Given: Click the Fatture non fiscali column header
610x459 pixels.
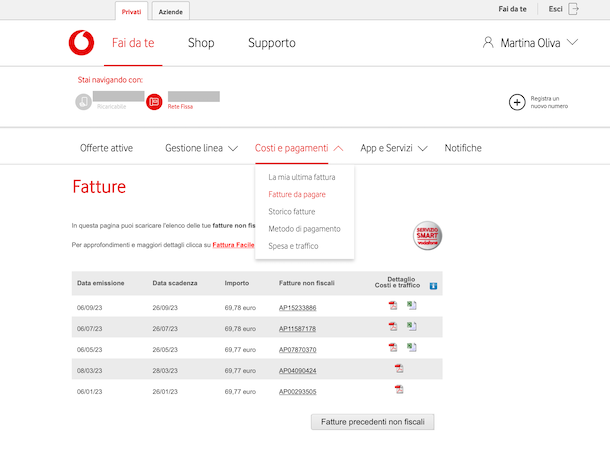Looking at the screenshot, I should [307, 283].
